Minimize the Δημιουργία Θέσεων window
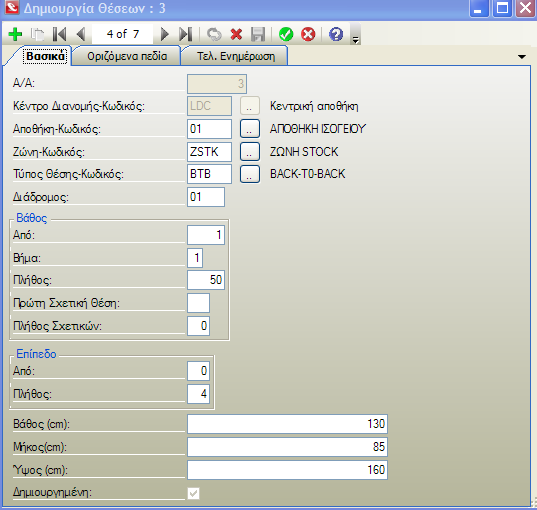Viewport: 537px width, 510px height. [478, 8]
